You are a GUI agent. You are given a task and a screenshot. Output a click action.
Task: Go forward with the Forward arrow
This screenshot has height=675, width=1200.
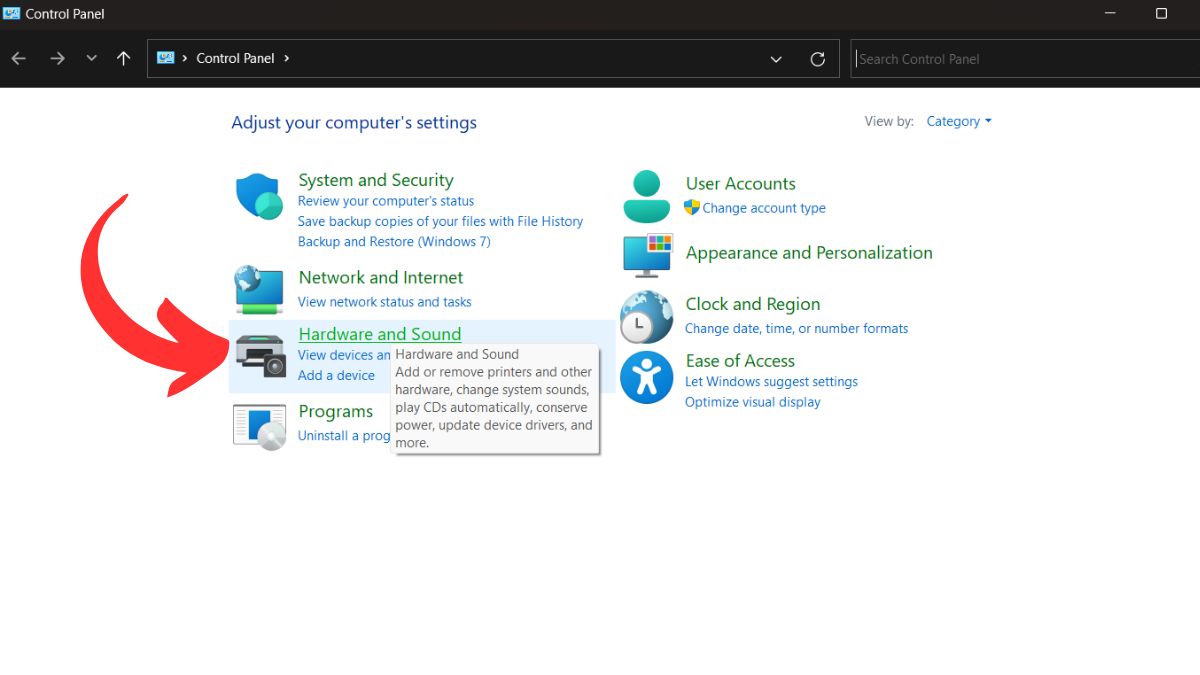pyautogui.click(x=57, y=59)
